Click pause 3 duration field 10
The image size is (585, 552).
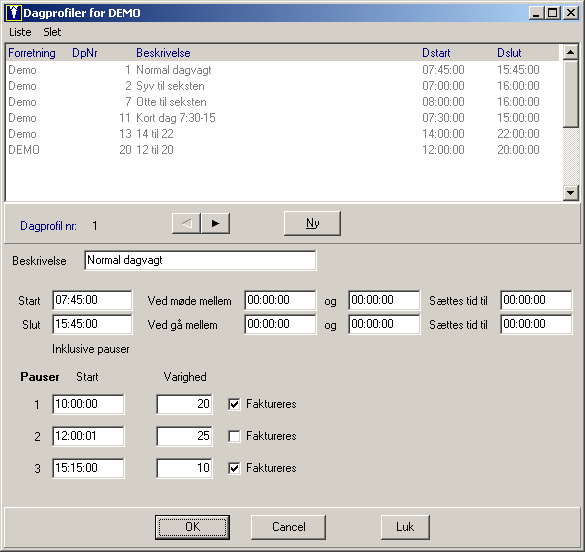[184, 468]
